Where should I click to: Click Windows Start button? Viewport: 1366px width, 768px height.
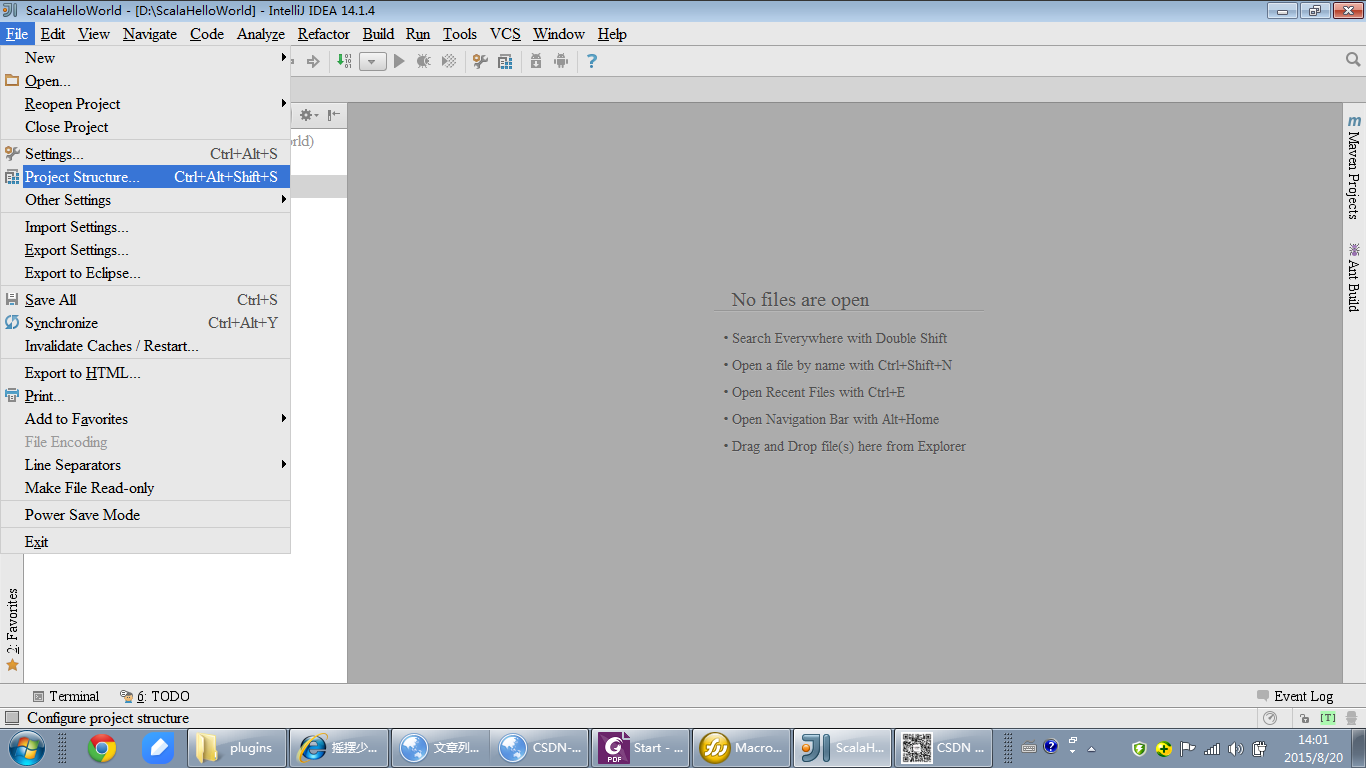point(26,748)
